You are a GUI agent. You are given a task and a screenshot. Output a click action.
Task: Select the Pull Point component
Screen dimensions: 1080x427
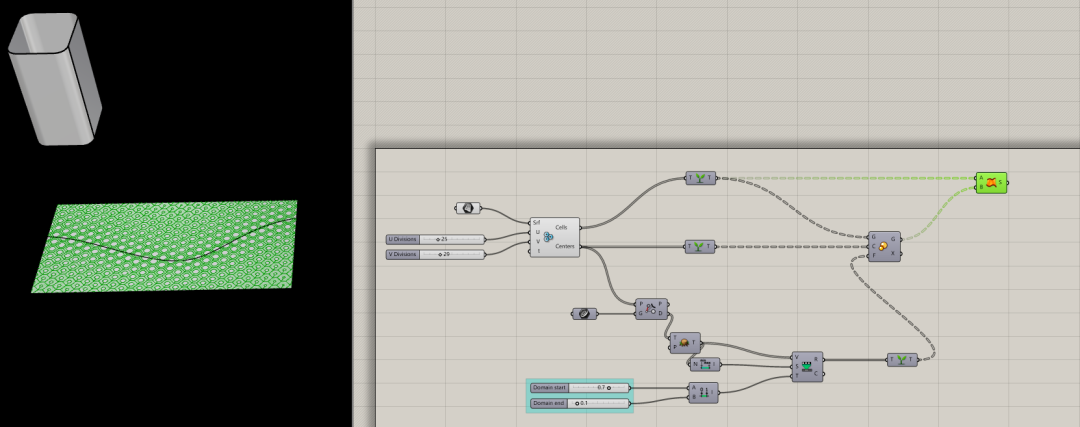pyautogui.click(x=652, y=309)
